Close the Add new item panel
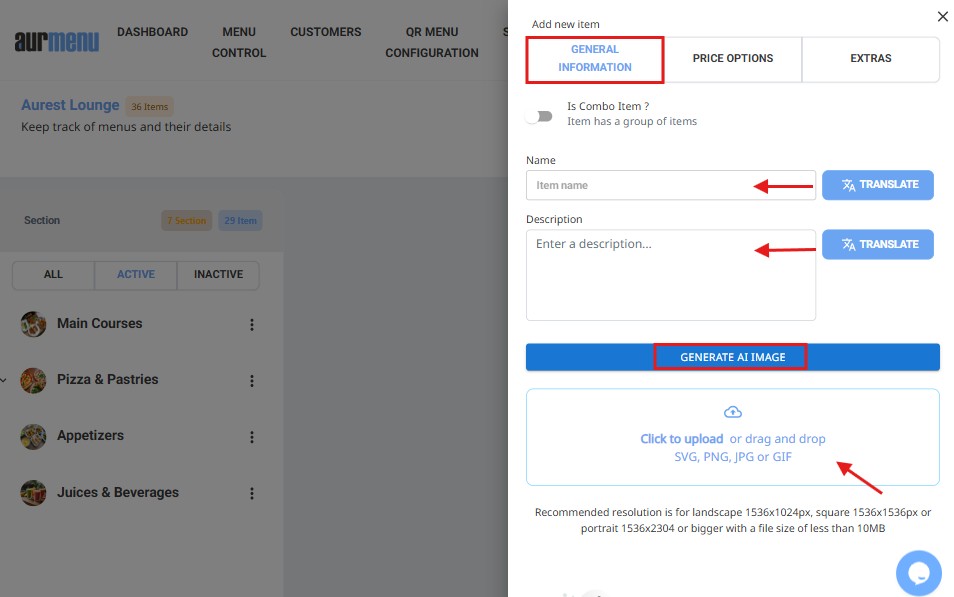 click(x=942, y=17)
